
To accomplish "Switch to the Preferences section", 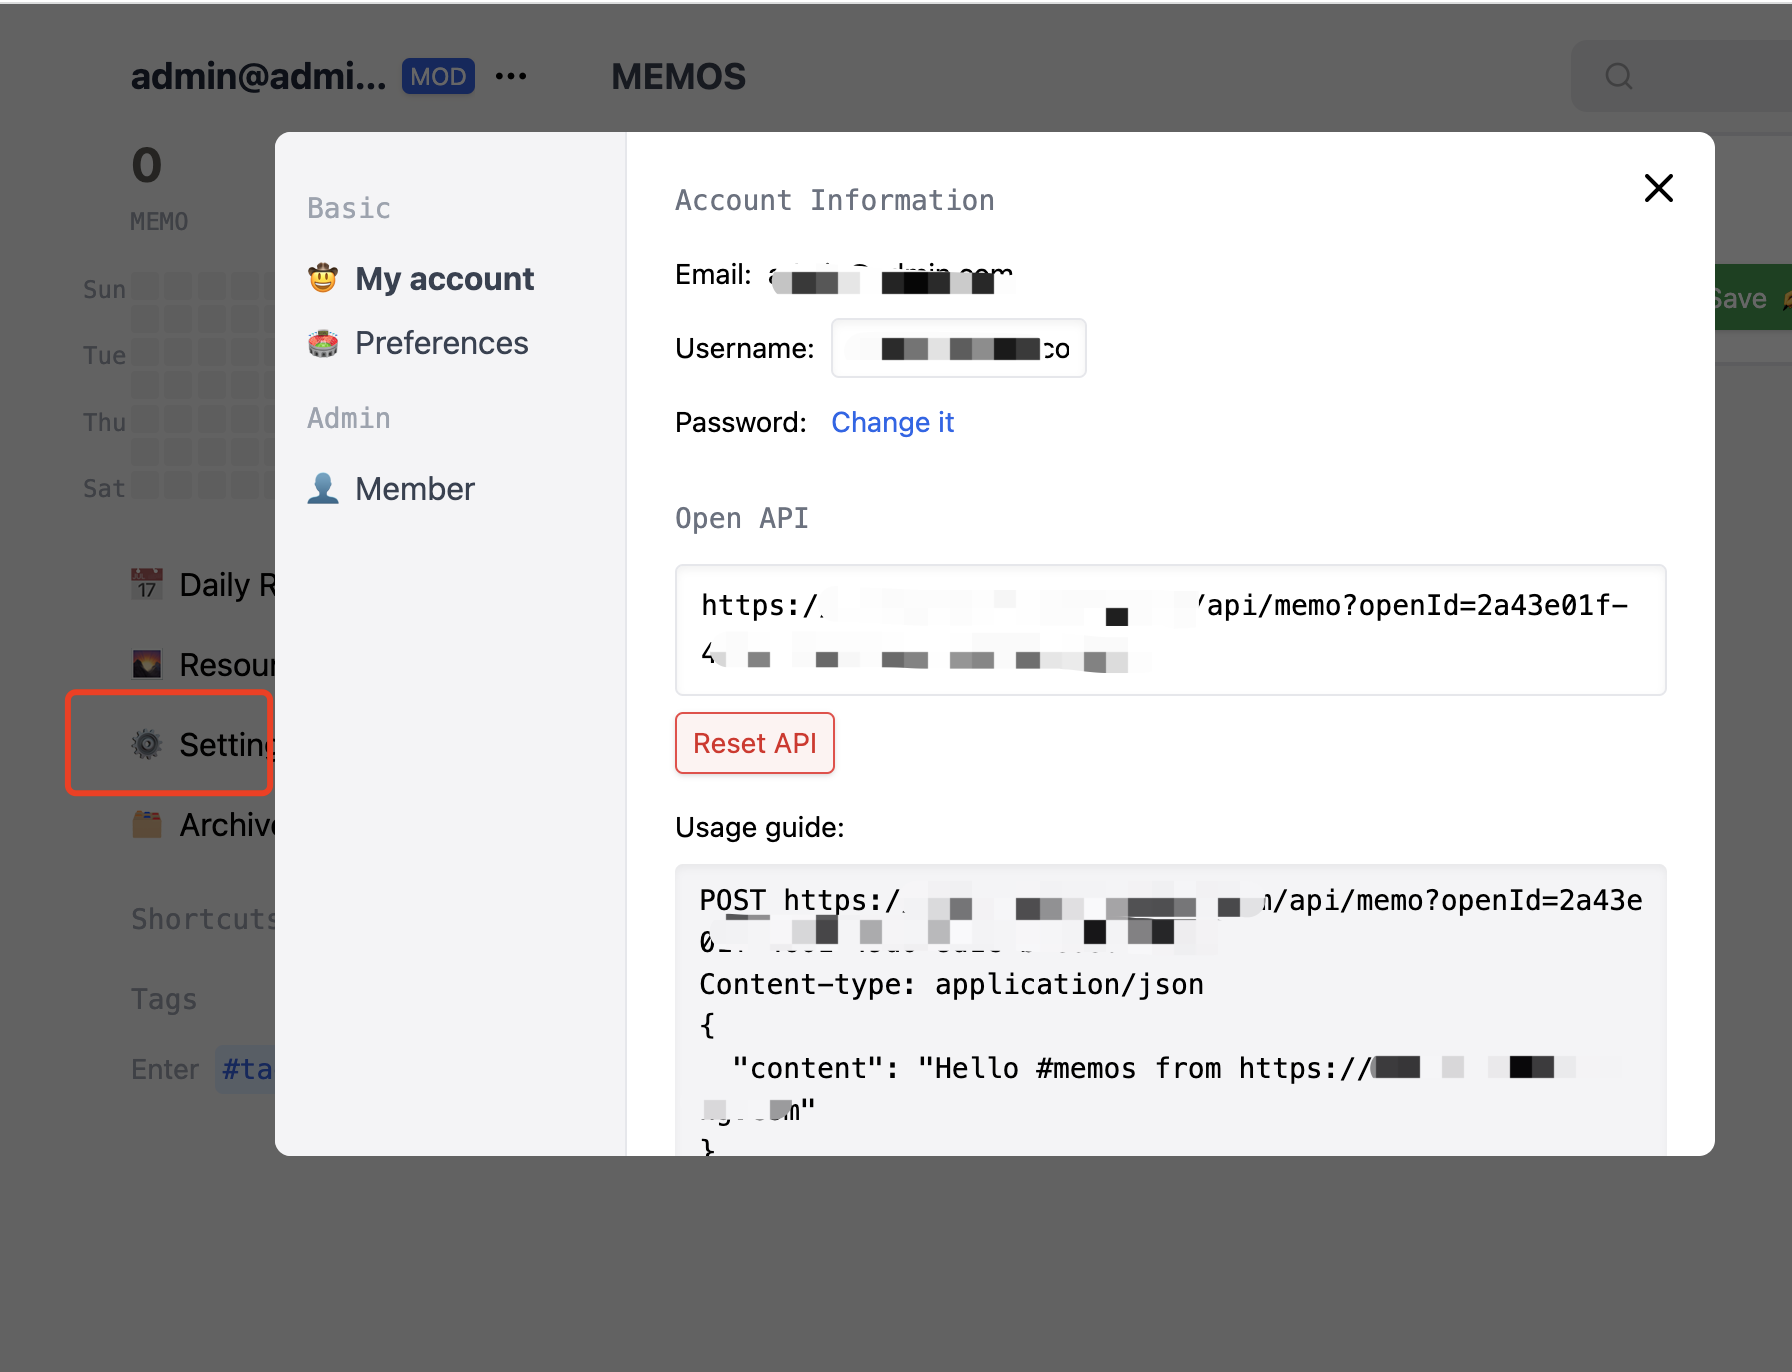I will point(418,343).
